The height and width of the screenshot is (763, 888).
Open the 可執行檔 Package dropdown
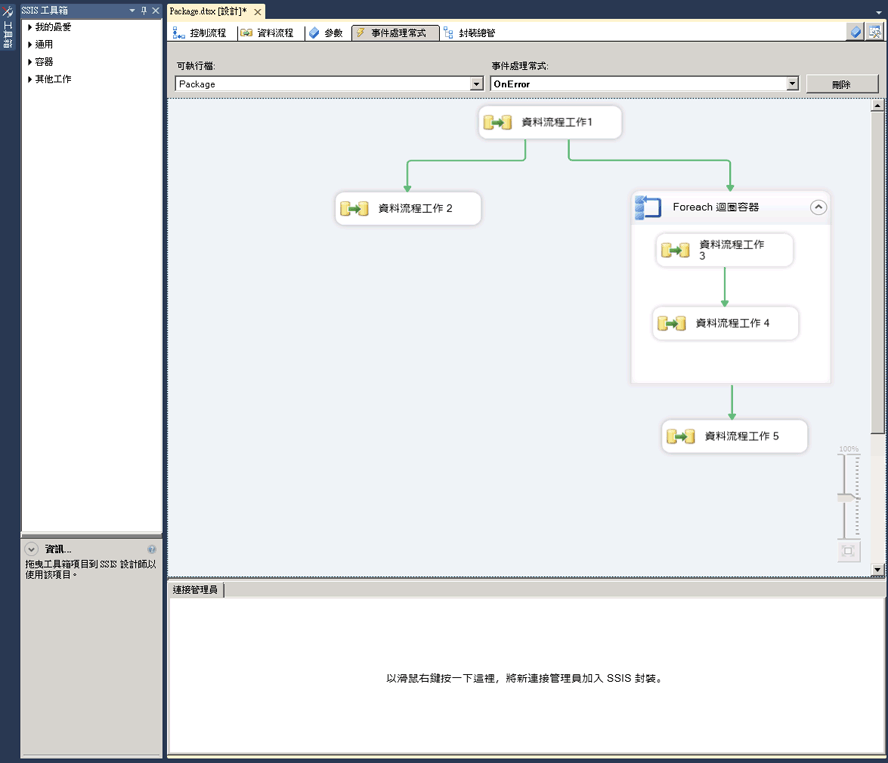(x=476, y=84)
